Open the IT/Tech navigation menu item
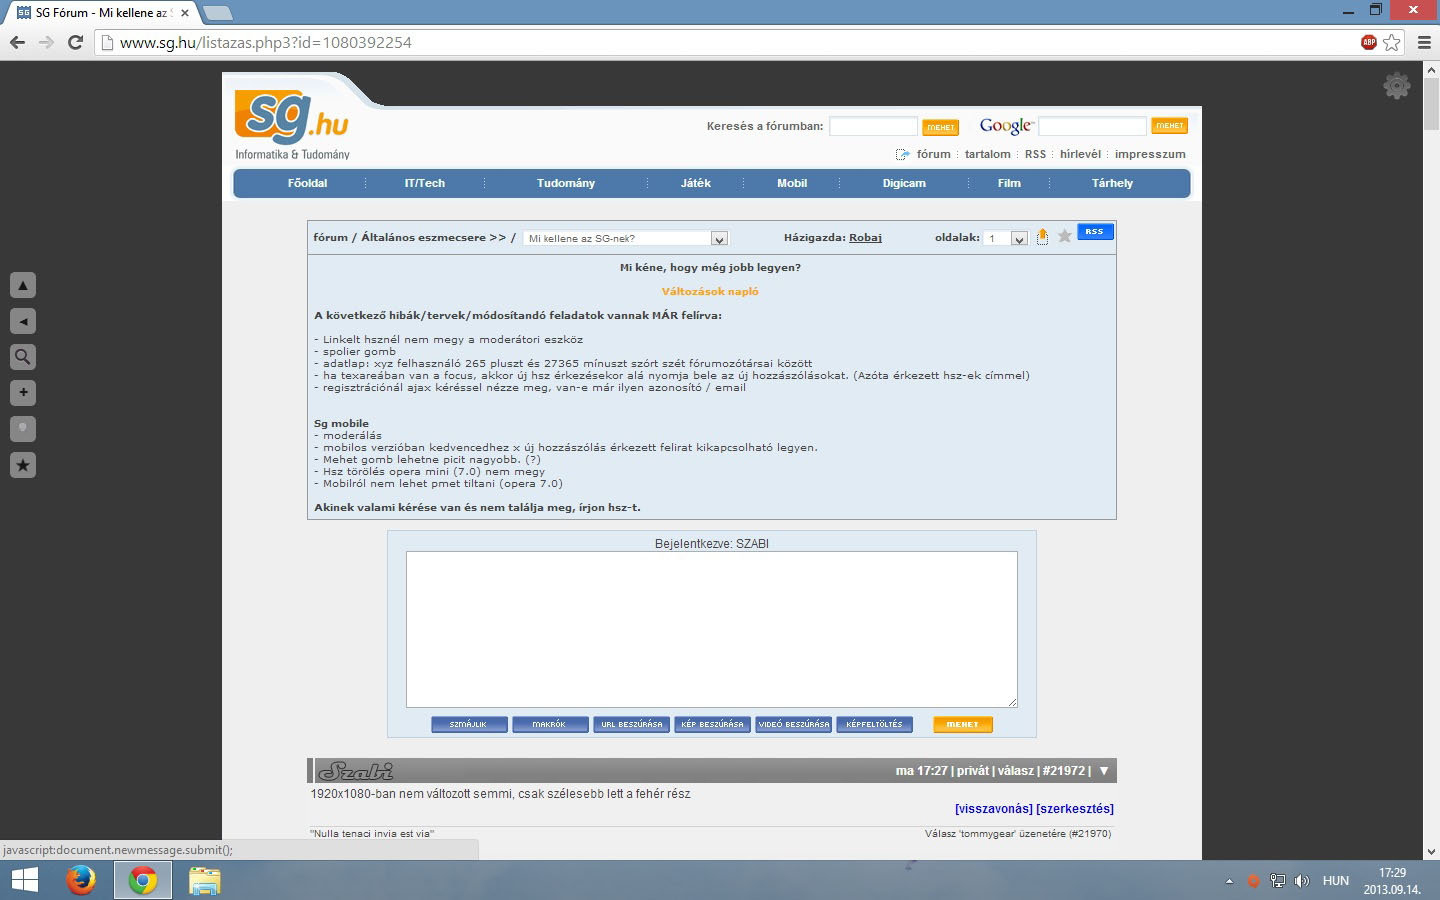 [425, 183]
